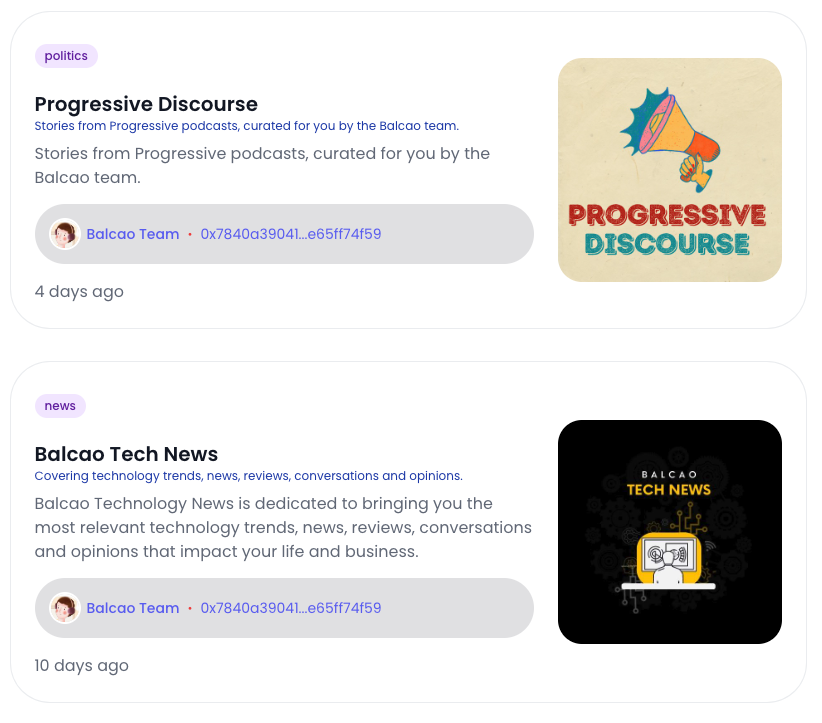The image size is (822, 723).
Task: Open Balcao Team link in Progressive Discourse card
Action: (133, 234)
